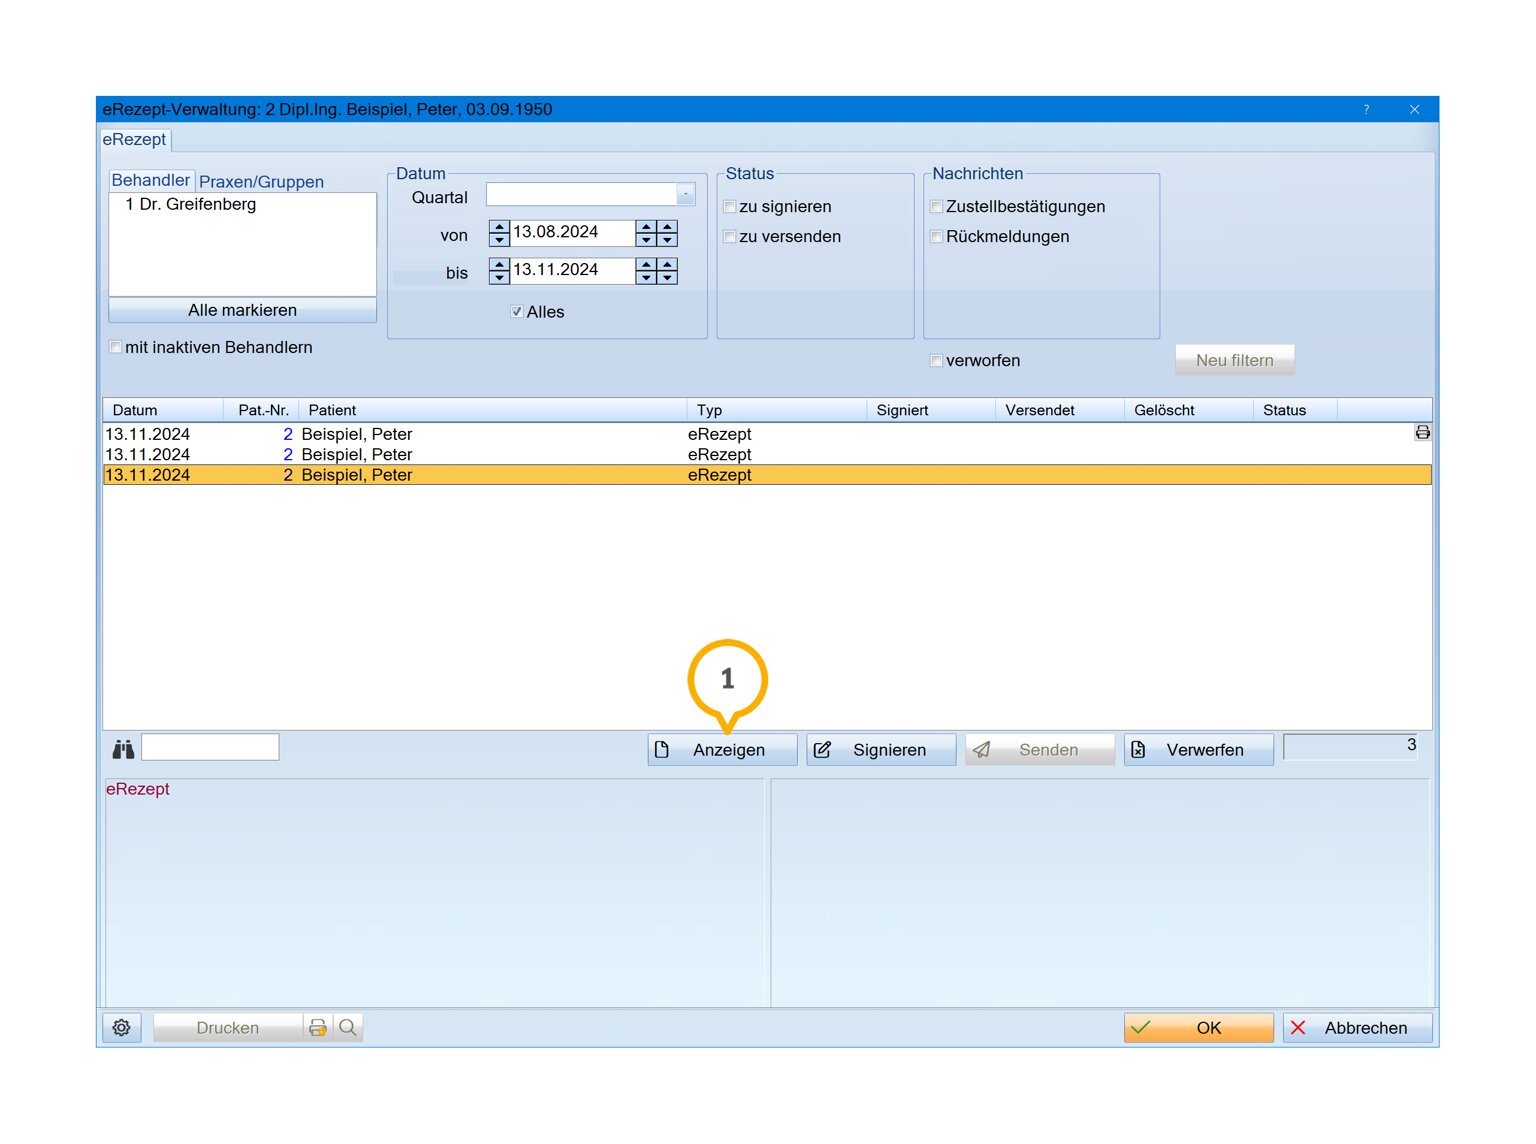
Task: Click Anzeigen to display the eRezept
Action: point(722,750)
